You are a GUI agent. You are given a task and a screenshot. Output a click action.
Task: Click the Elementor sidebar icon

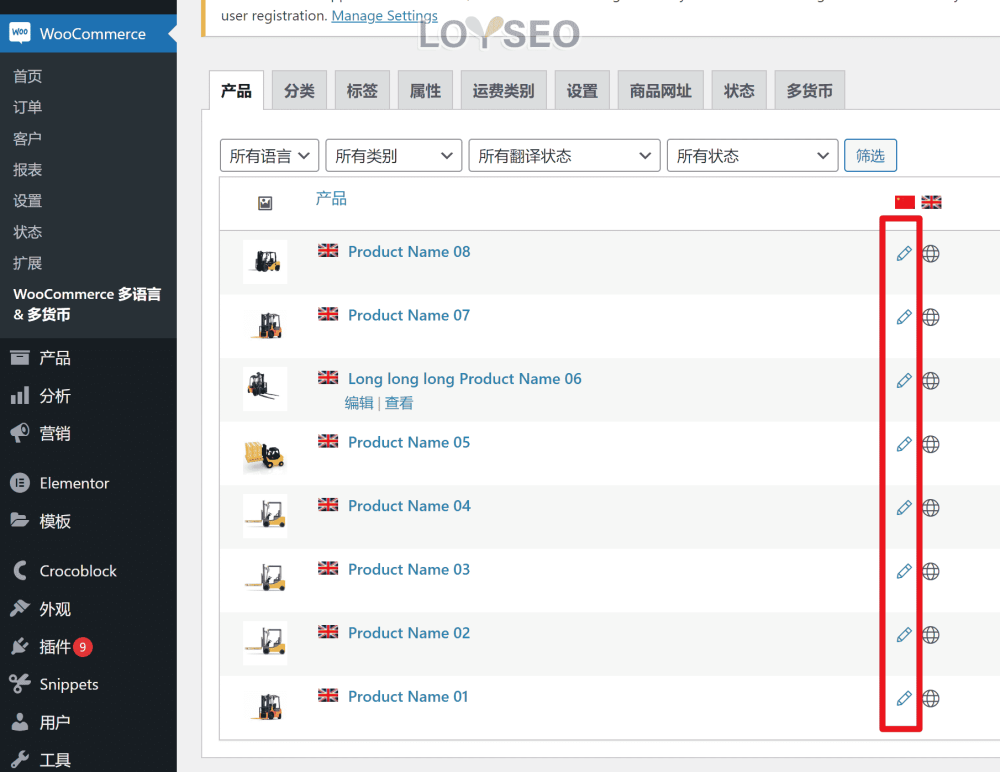pyautogui.click(x=20, y=483)
